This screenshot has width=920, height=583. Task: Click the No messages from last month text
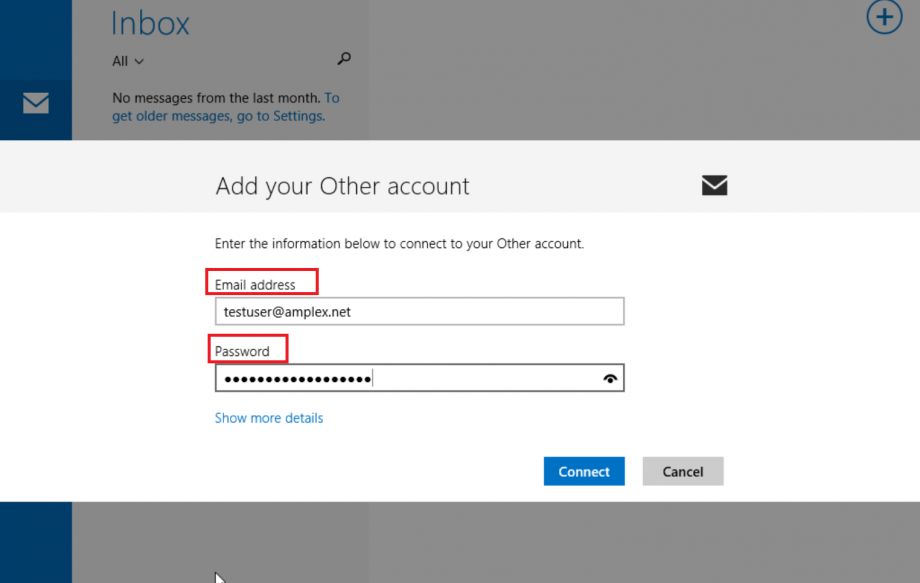point(216,98)
